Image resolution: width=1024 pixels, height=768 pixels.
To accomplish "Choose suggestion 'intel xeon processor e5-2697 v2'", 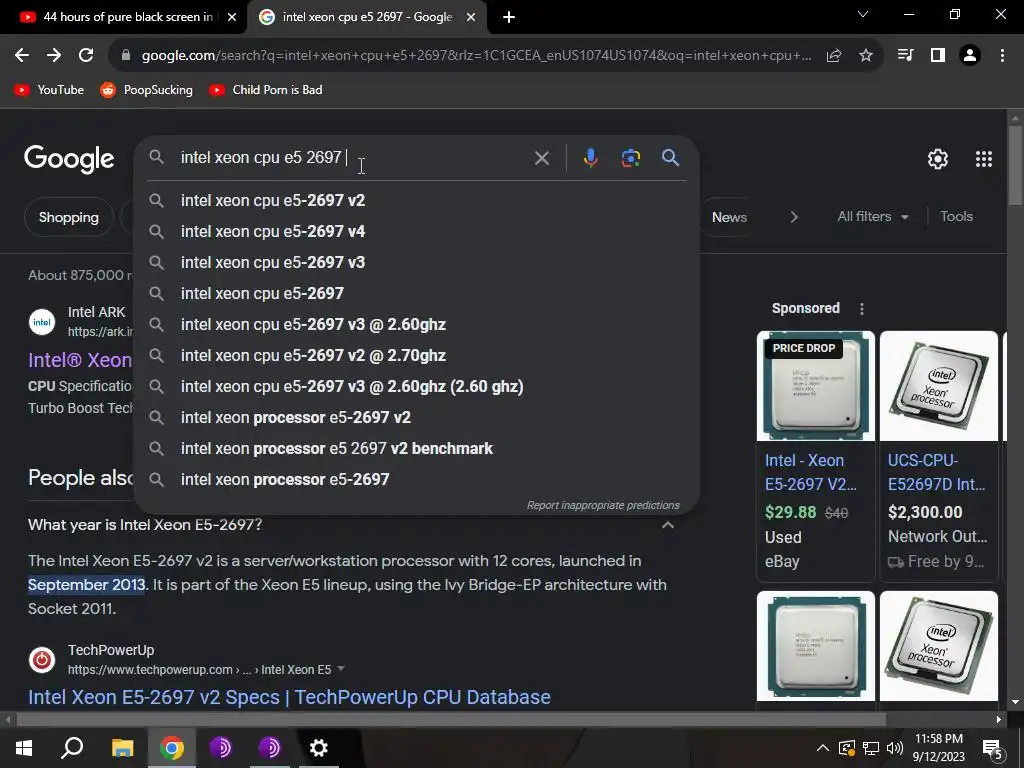I will point(416,418).
